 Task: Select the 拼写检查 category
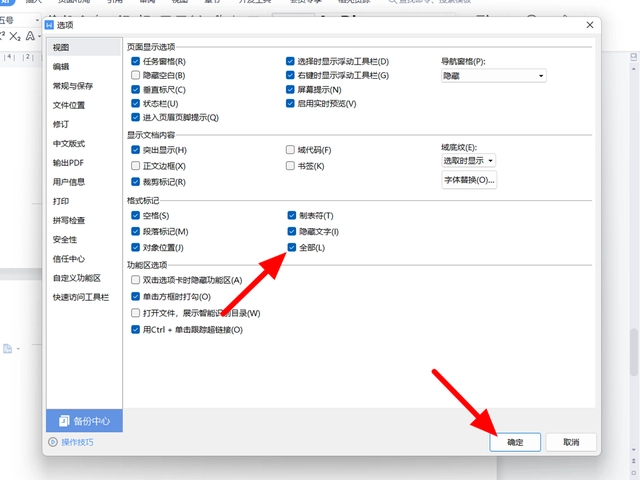[x=84, y=220]
